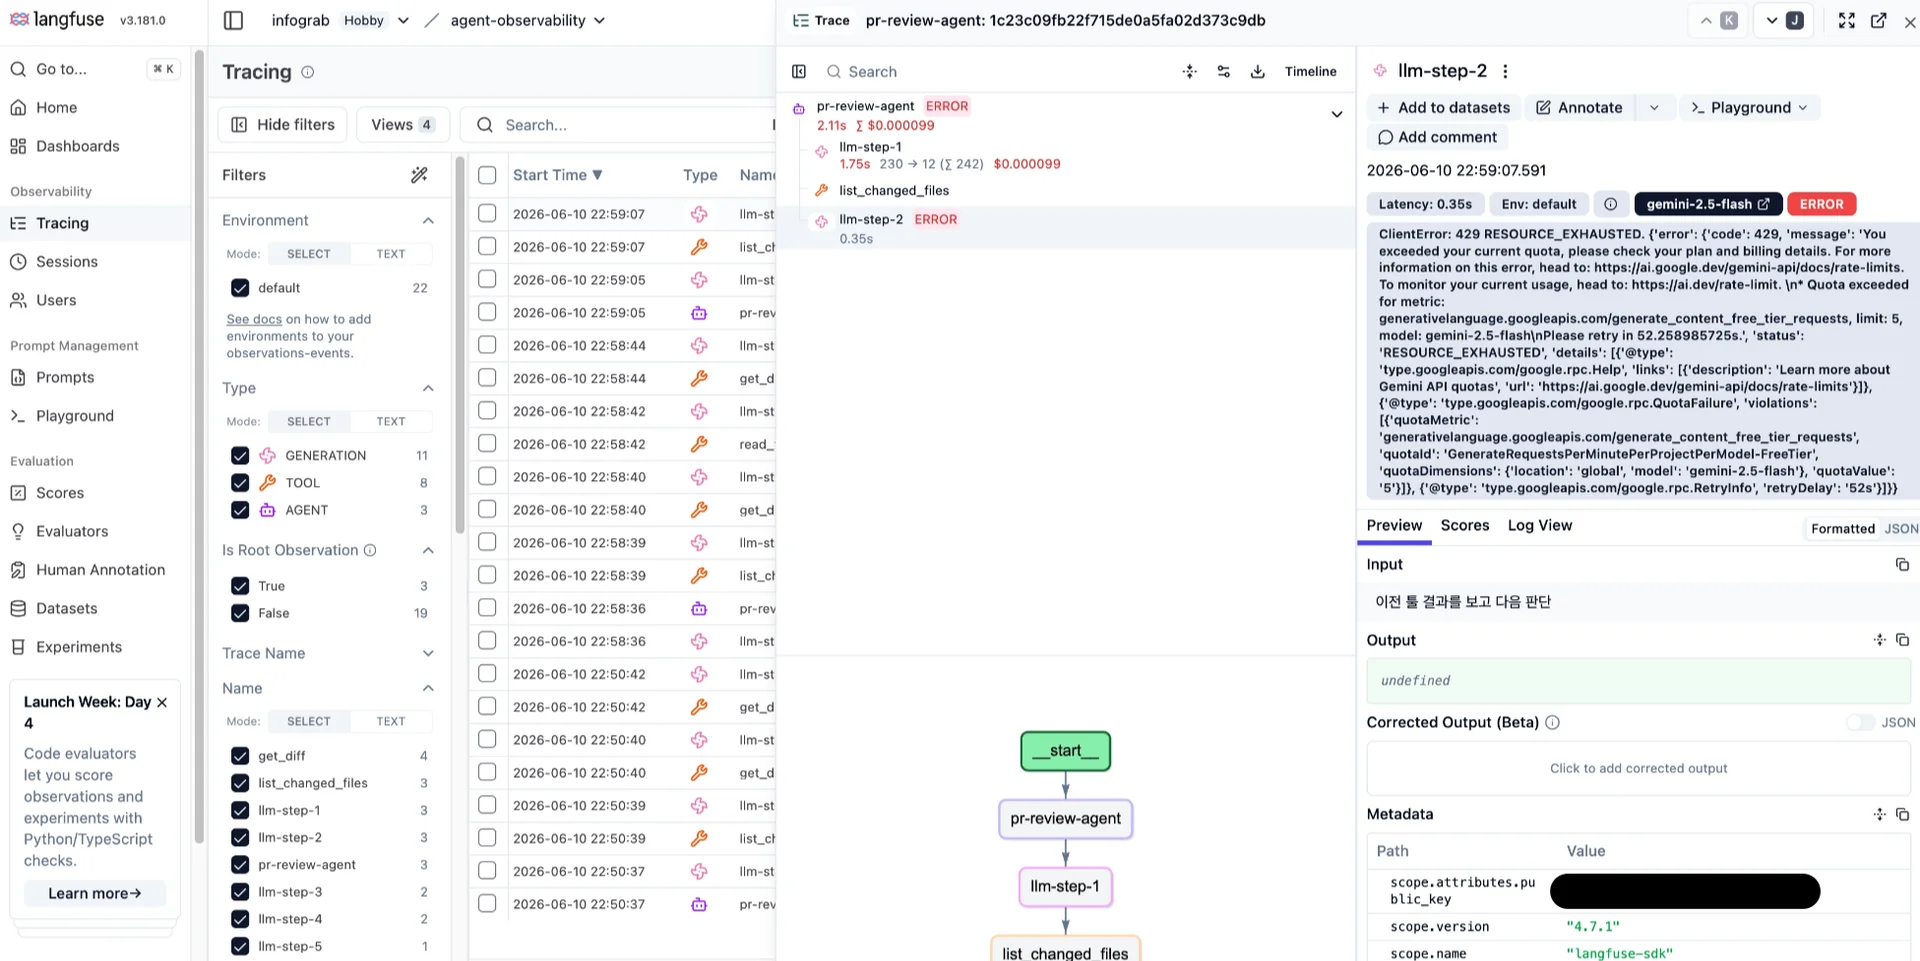Go to previous trace arrow
Screen dimensions: 1920x961
(x=1718, y=20)
